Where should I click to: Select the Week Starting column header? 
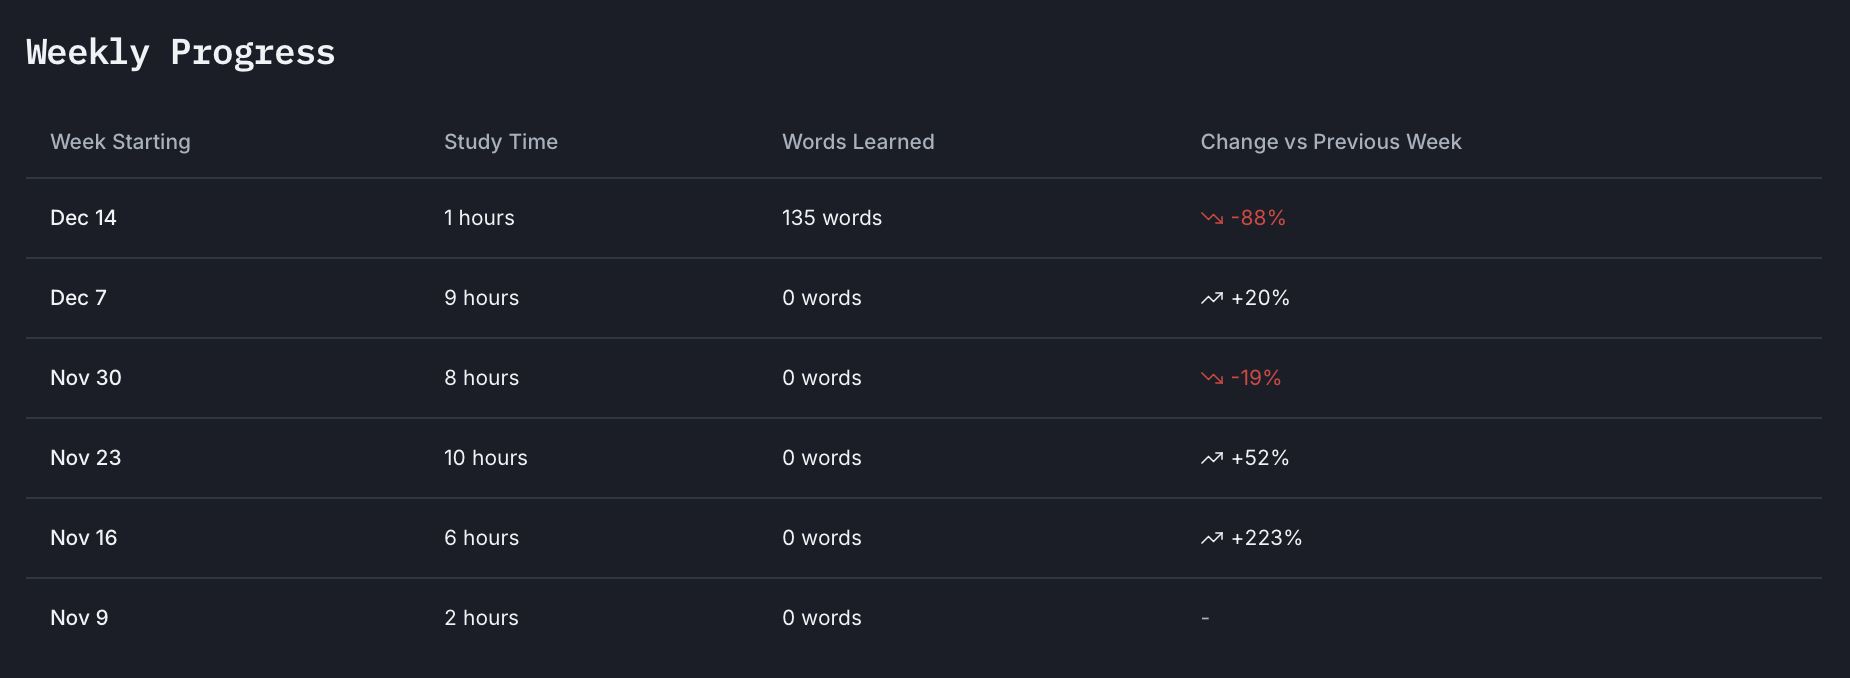120,142
